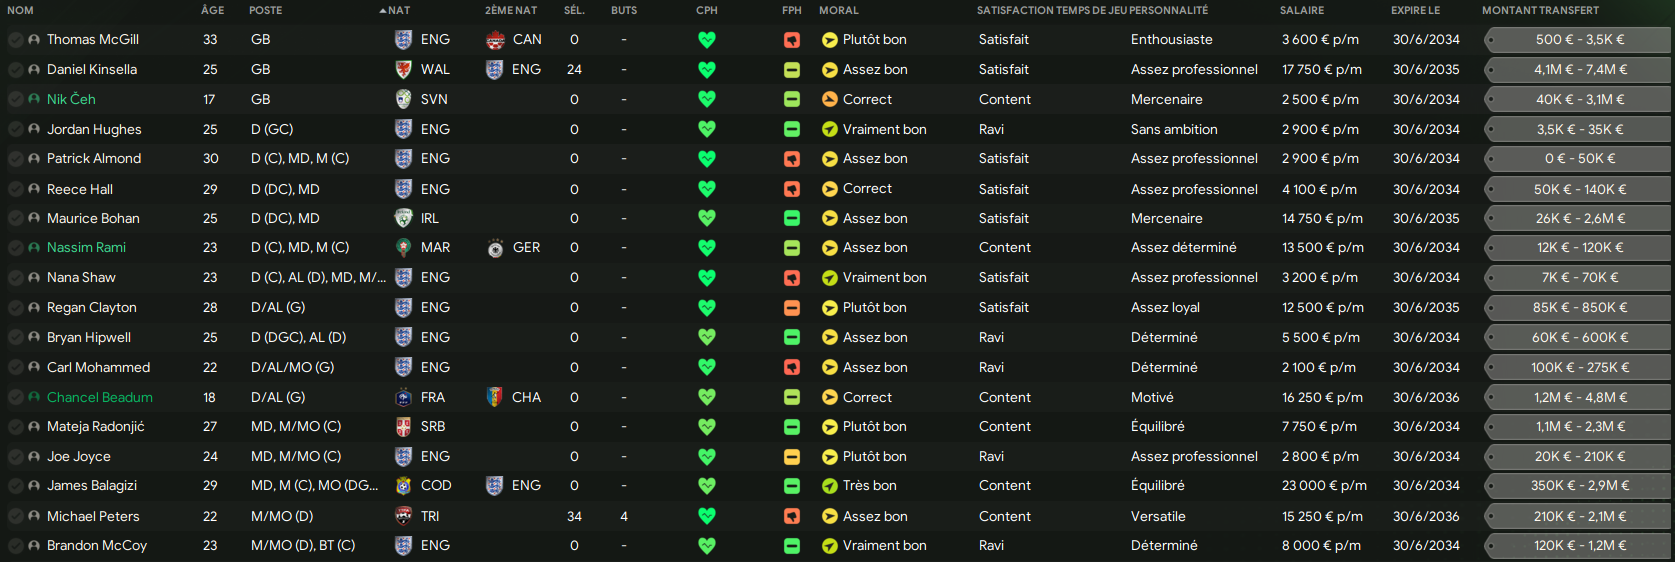Tick the selection circle beside Joe Joyce
Viewport: 1675px width, 562px height.
point(15,457)
